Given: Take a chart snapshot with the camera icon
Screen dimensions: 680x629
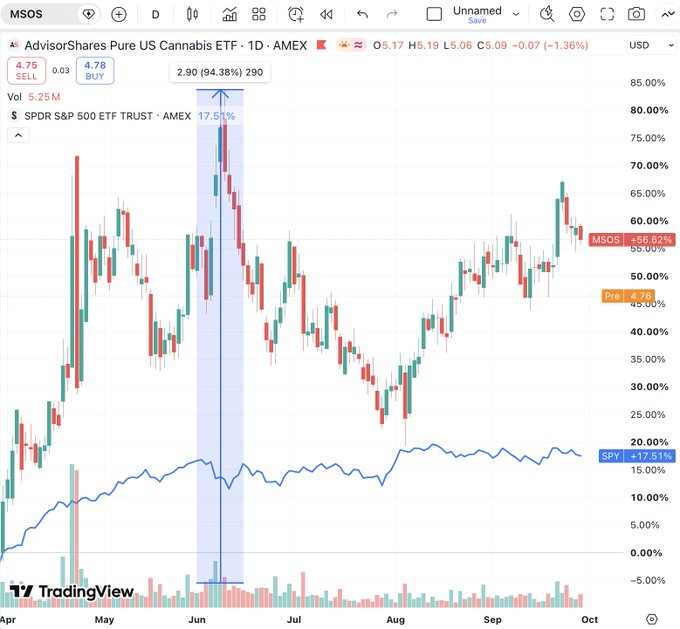Looking at the screenshot, I should (x=636, y=14).
